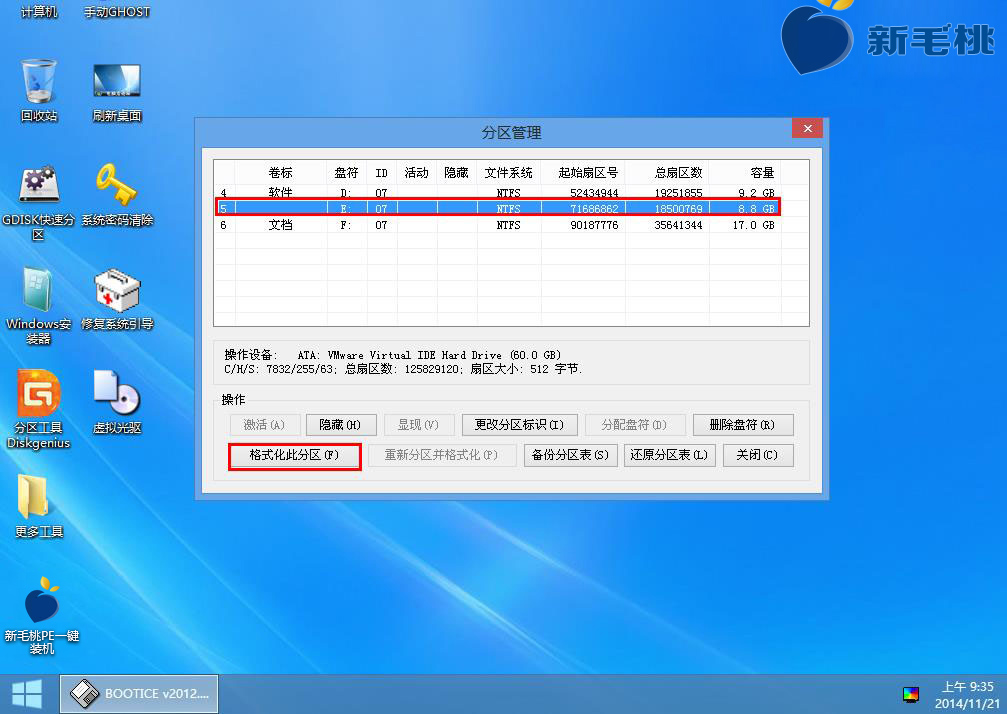The image size is (1007, 714).
Task: Click the 激活(A) button
Action: click(264, 424)
